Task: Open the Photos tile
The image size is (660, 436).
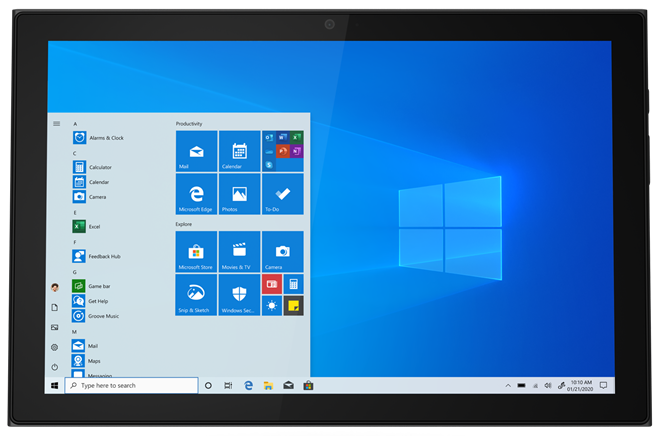Action: (x=240, y=194)
